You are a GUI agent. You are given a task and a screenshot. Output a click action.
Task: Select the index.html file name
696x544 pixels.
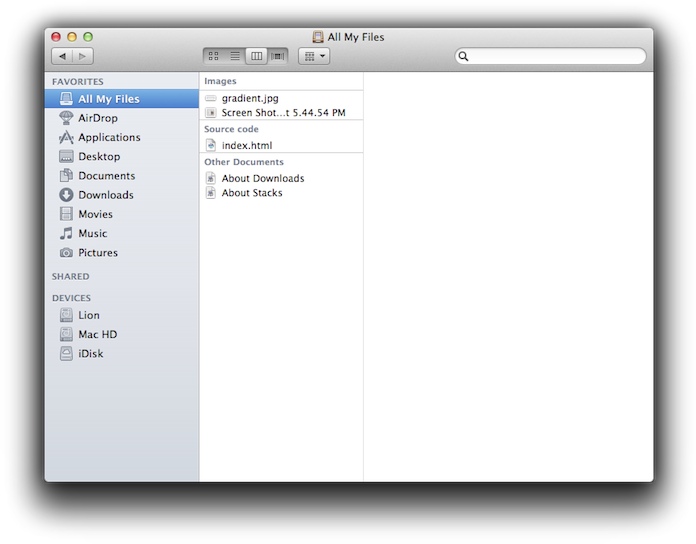[247, 145]
